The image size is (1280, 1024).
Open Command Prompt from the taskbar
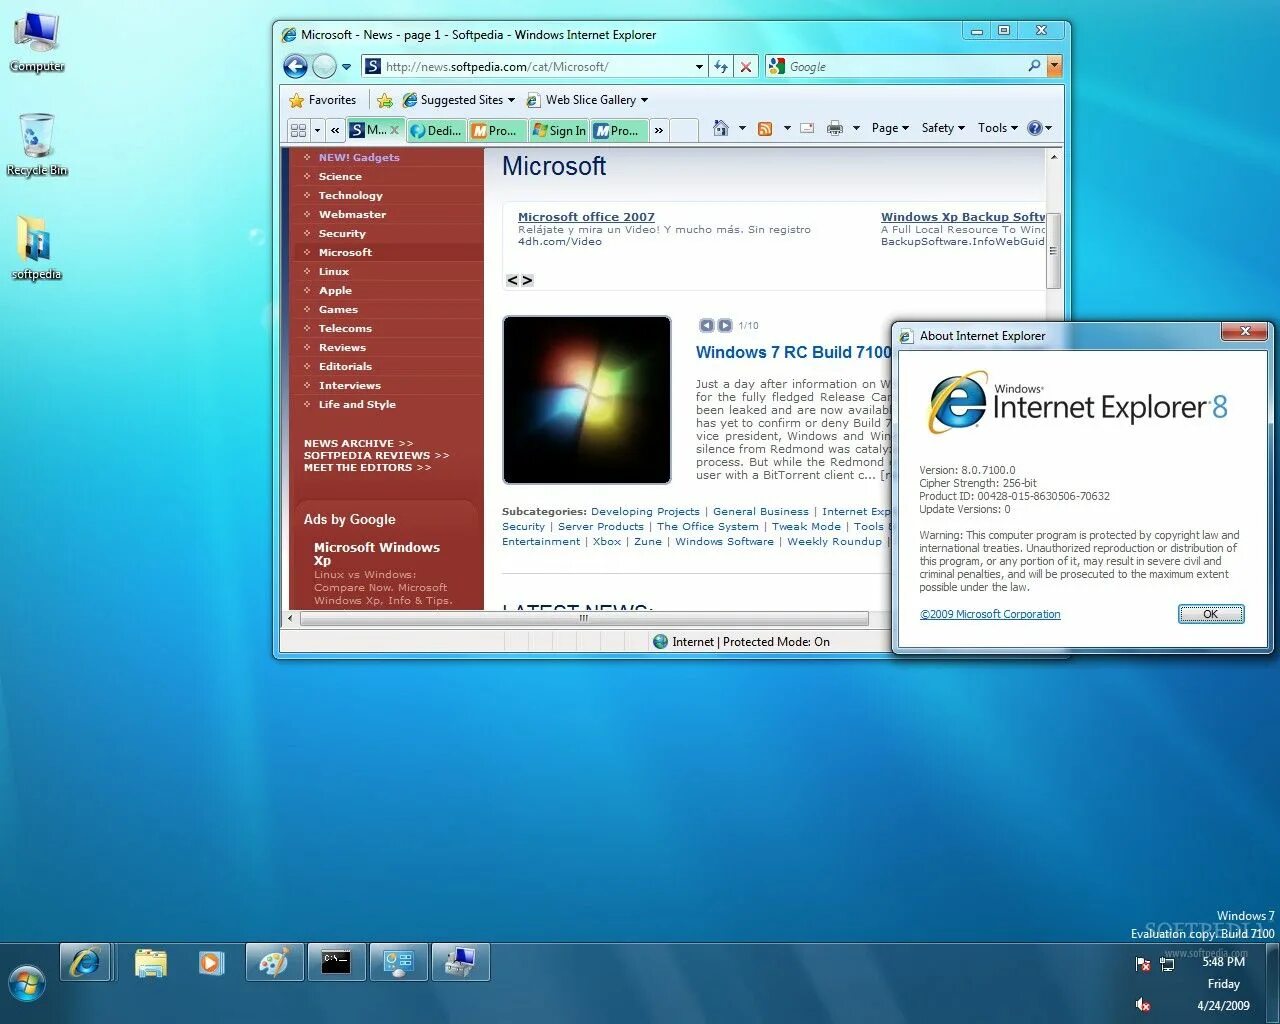(x=336, y=962)
